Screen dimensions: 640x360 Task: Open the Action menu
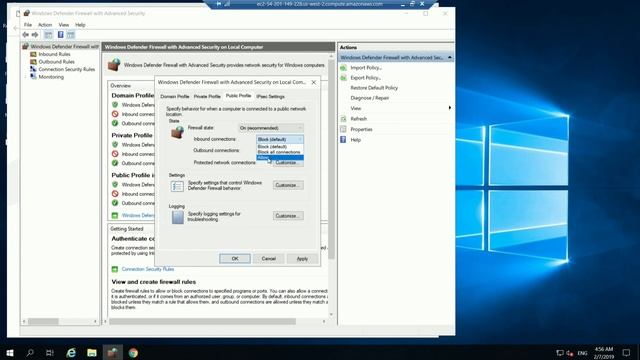click(x=45, y=25)
